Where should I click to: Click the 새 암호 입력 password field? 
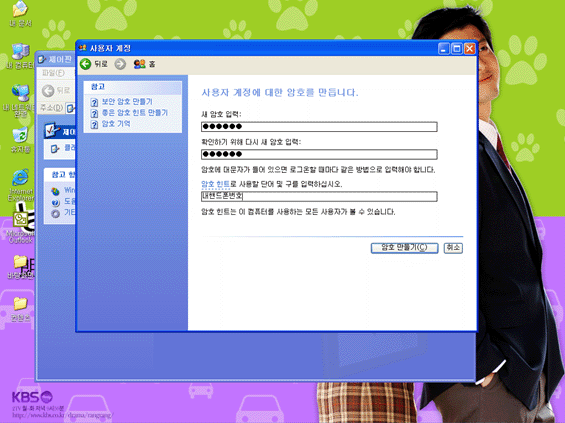click(x=319, y=126)
